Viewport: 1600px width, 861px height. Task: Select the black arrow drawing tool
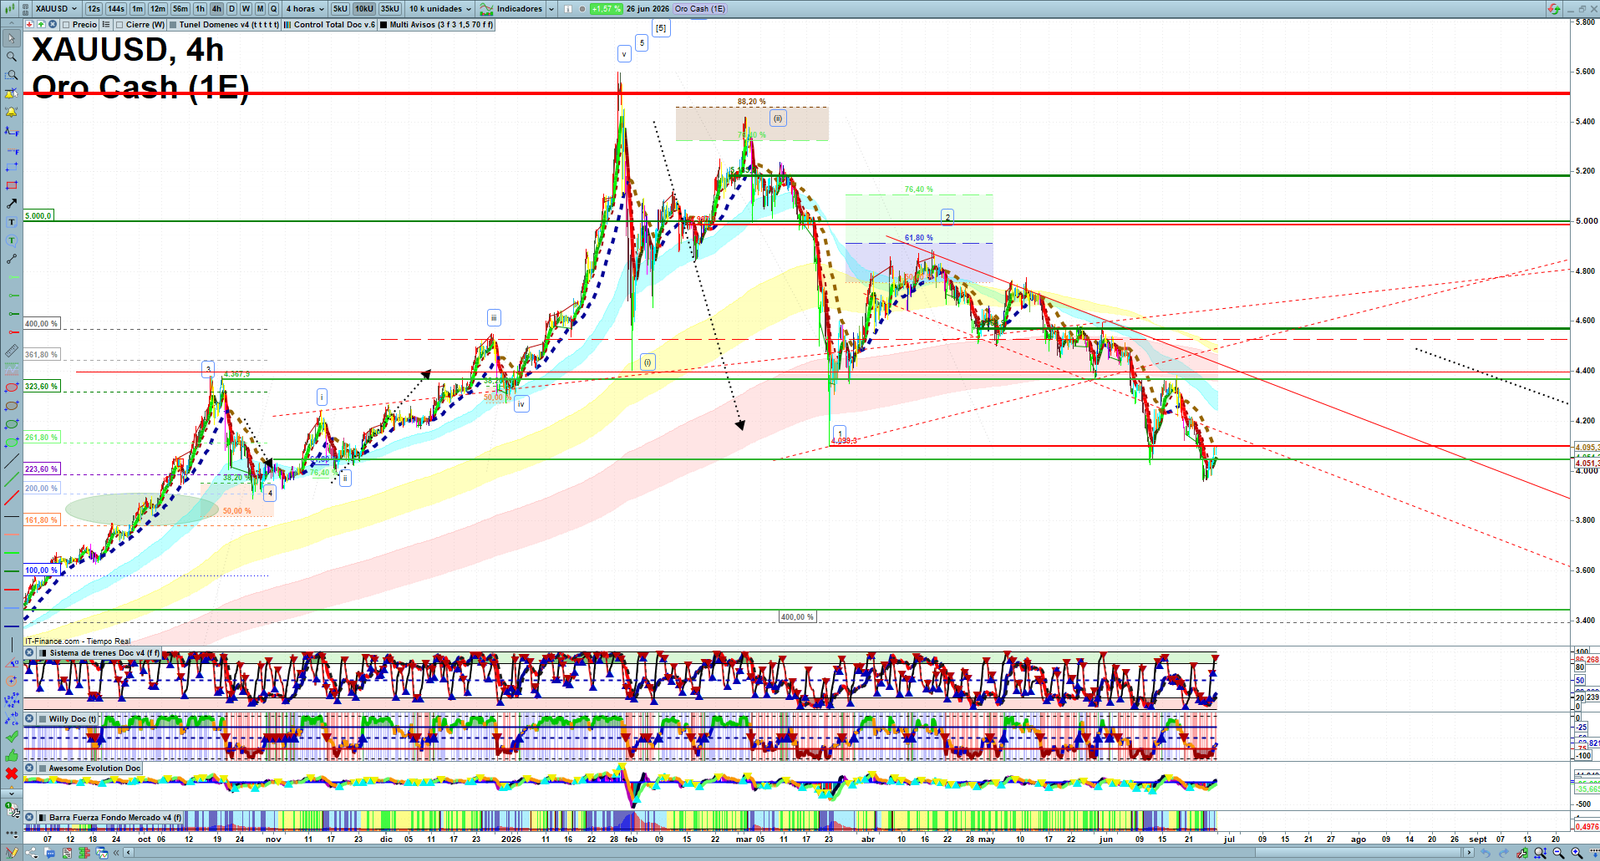coord(11,204)
